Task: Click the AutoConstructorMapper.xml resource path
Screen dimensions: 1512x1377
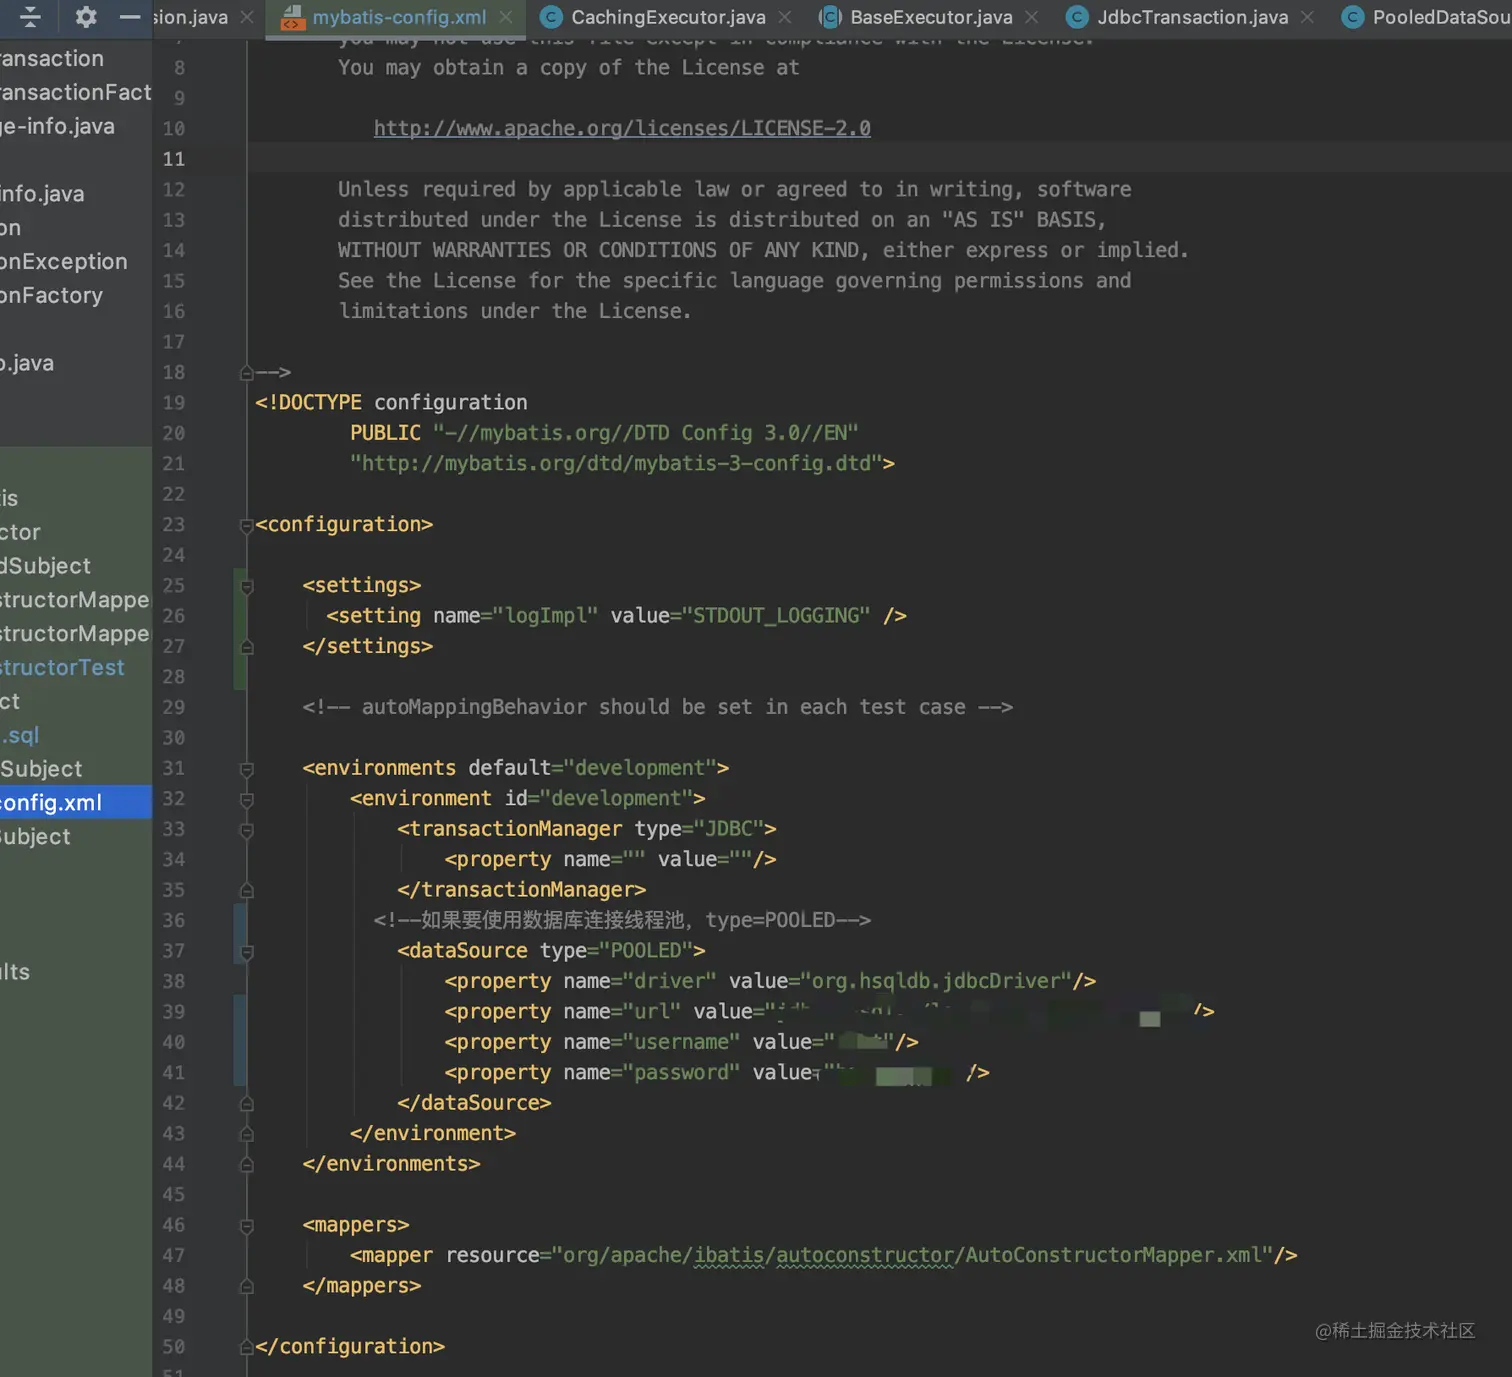Action: coord(913,1256)
